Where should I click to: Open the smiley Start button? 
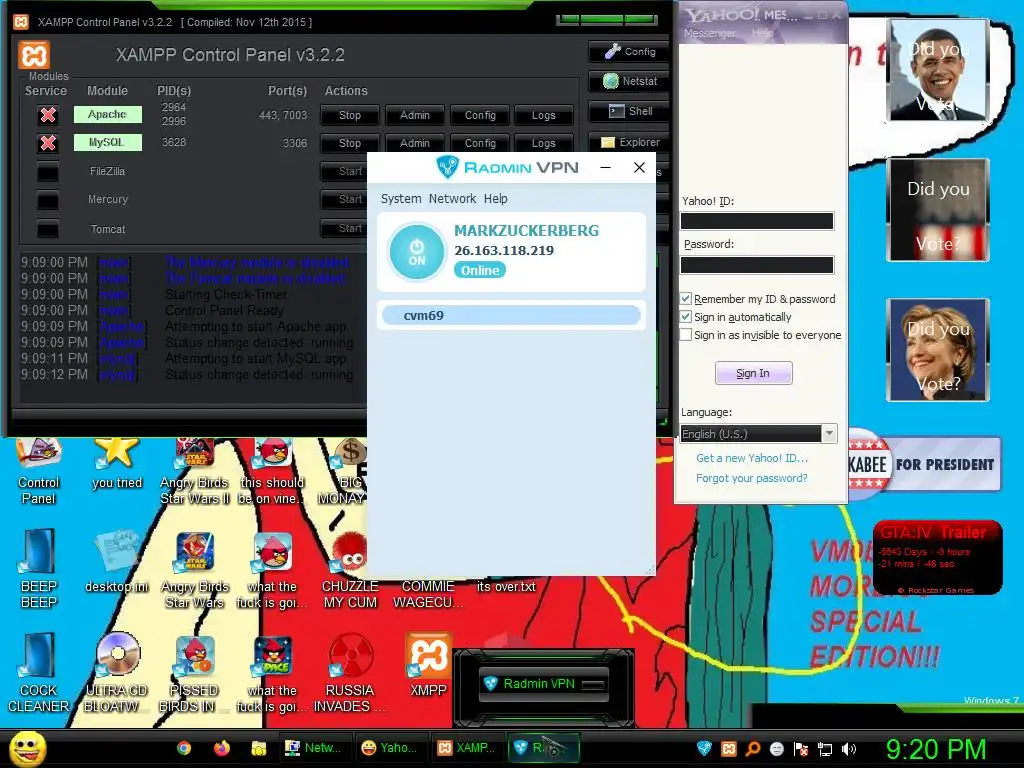(27, 748)
